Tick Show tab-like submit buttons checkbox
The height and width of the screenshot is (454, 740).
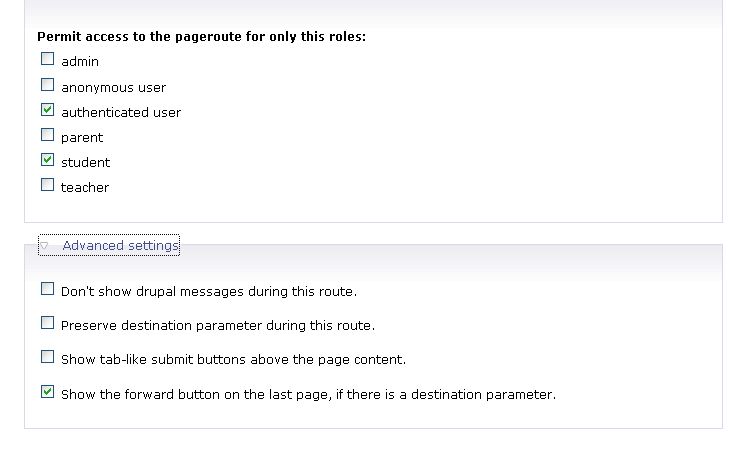47,357
